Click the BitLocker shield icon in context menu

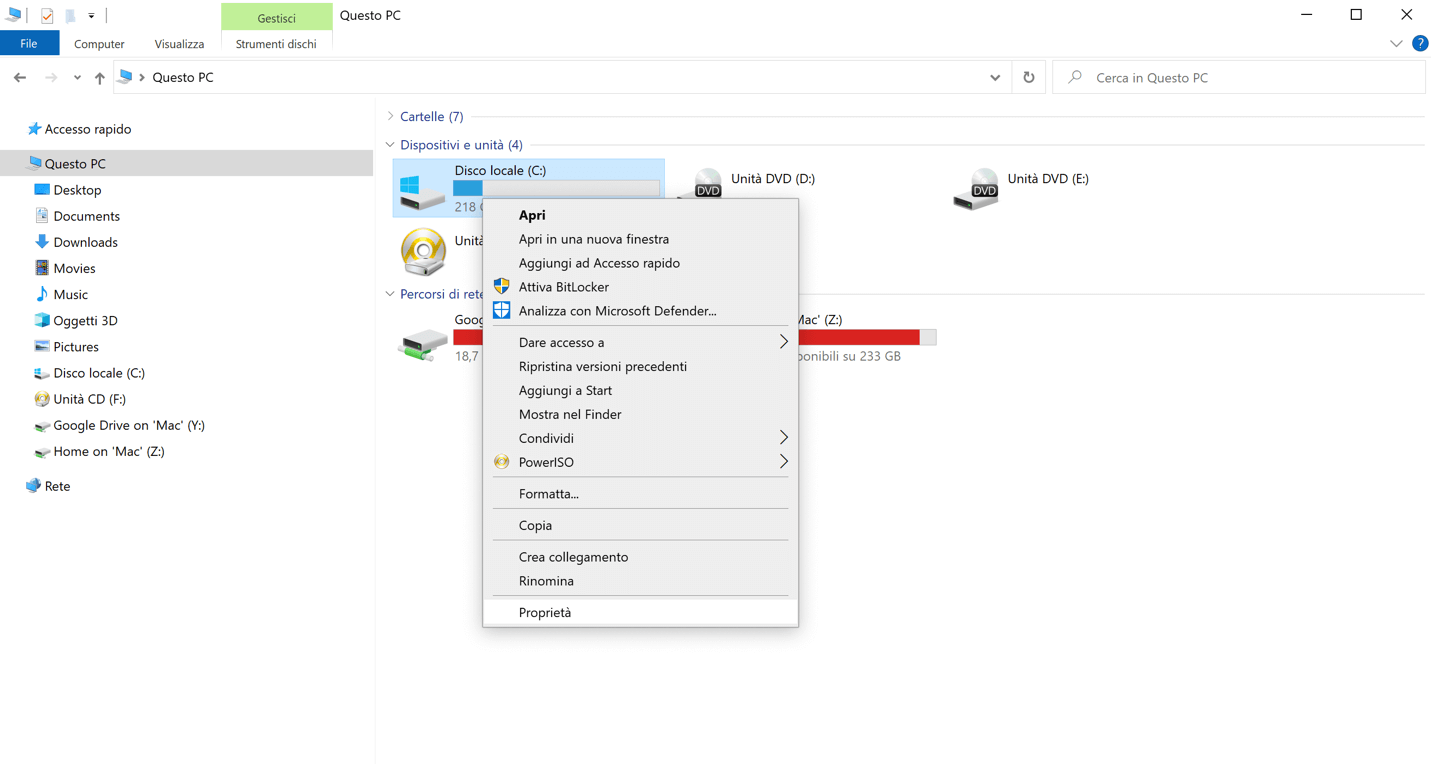click(502, 287)
